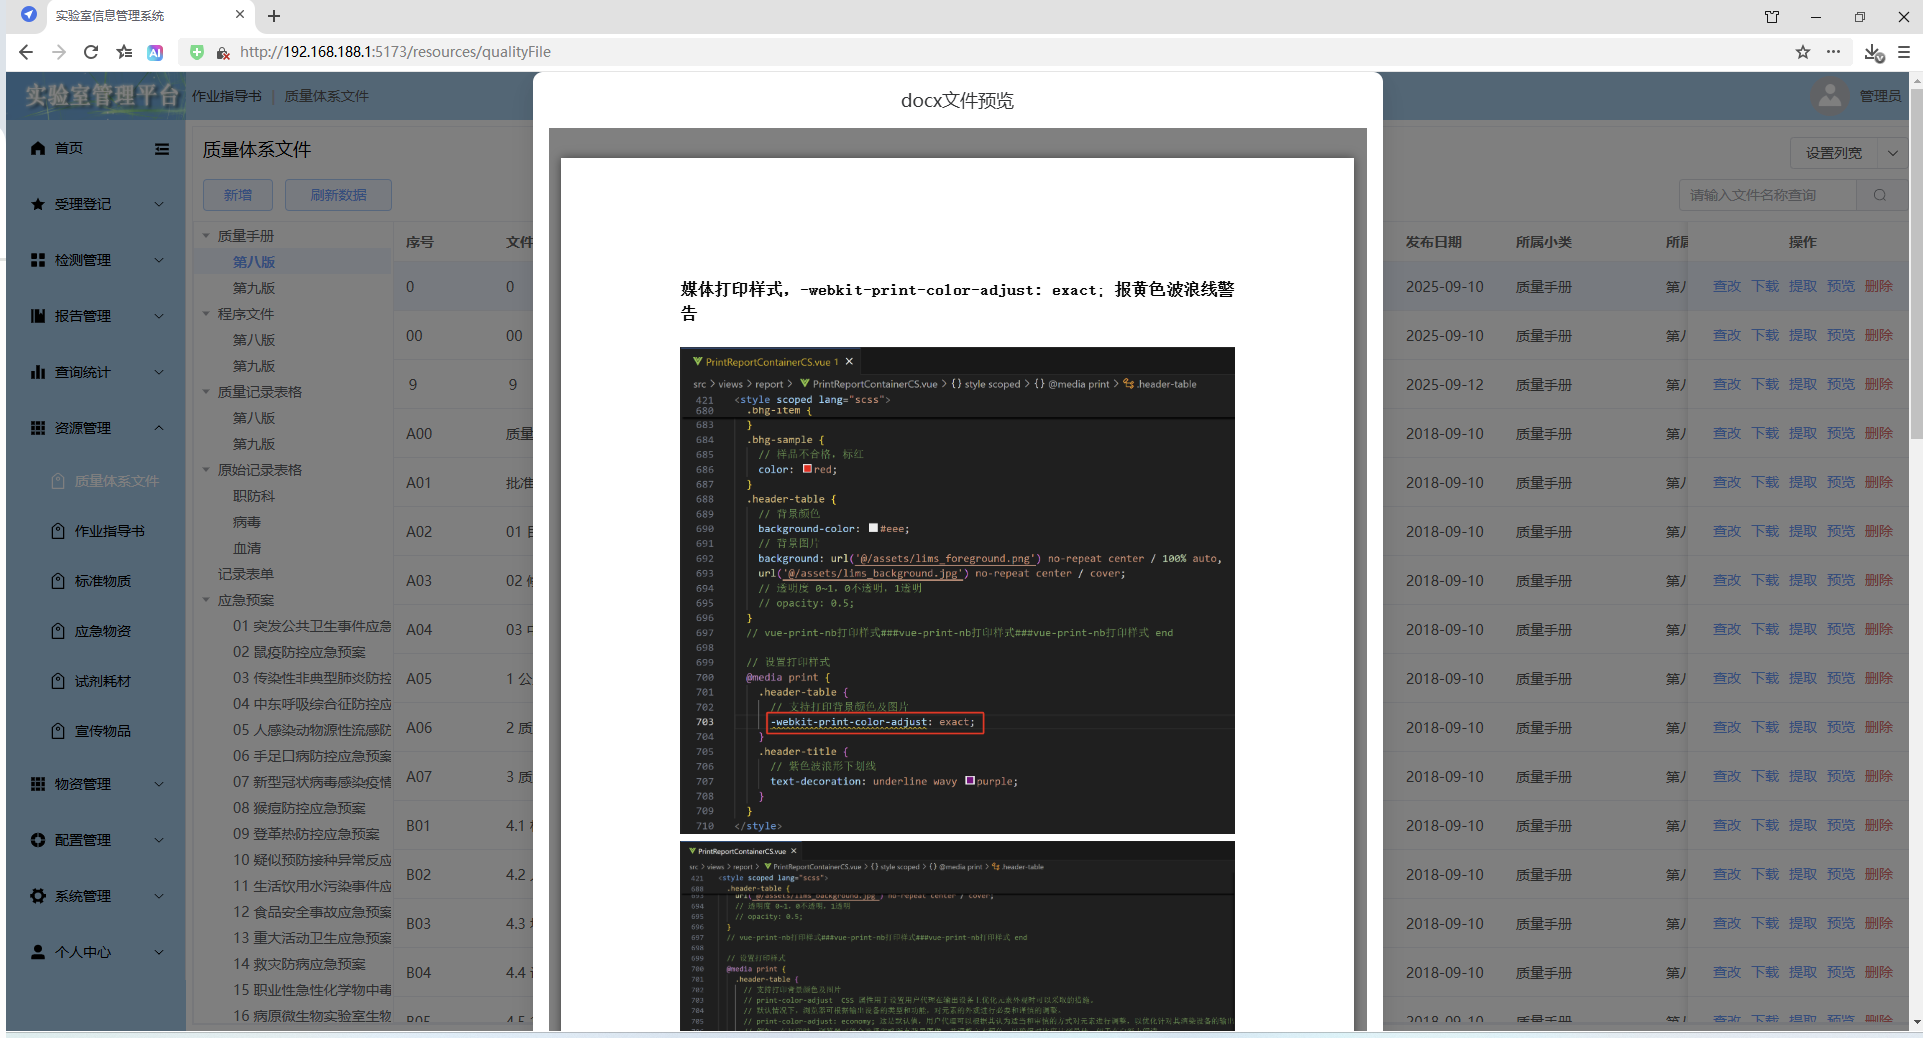Click the sidebar collapse icon beside 首页
This screenshot has height=1038, width=1923.
click(162, 149)
